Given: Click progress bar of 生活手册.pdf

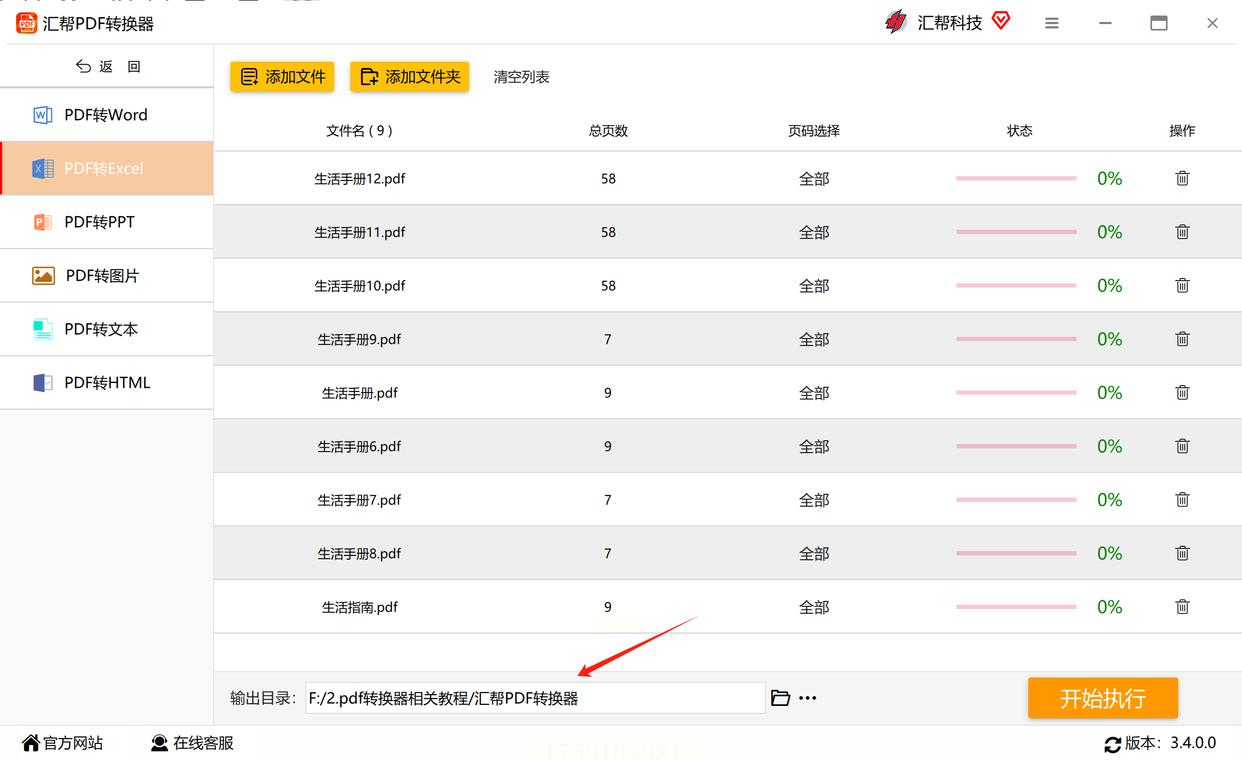Looking at the screenshot, I should click(1016, 393).
